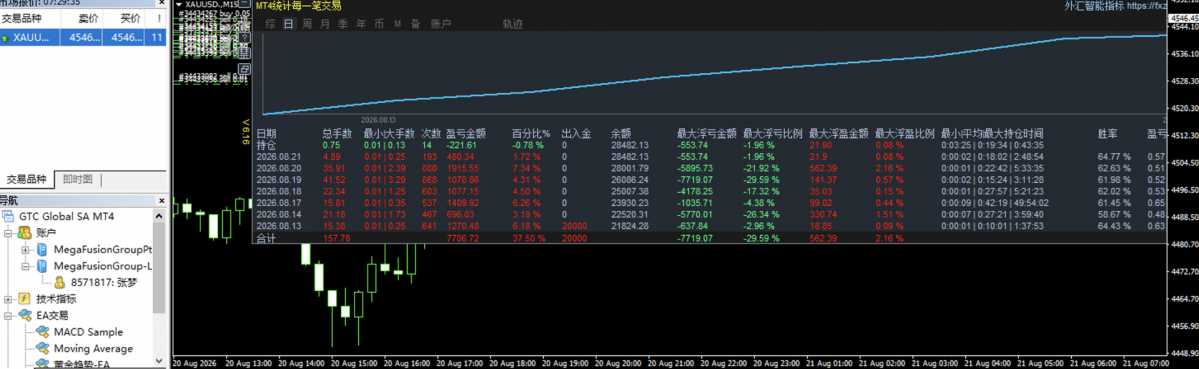1199x369 pixels.
Task: Click the 技术指标 indicators icon
Action: tap(24, 299)
